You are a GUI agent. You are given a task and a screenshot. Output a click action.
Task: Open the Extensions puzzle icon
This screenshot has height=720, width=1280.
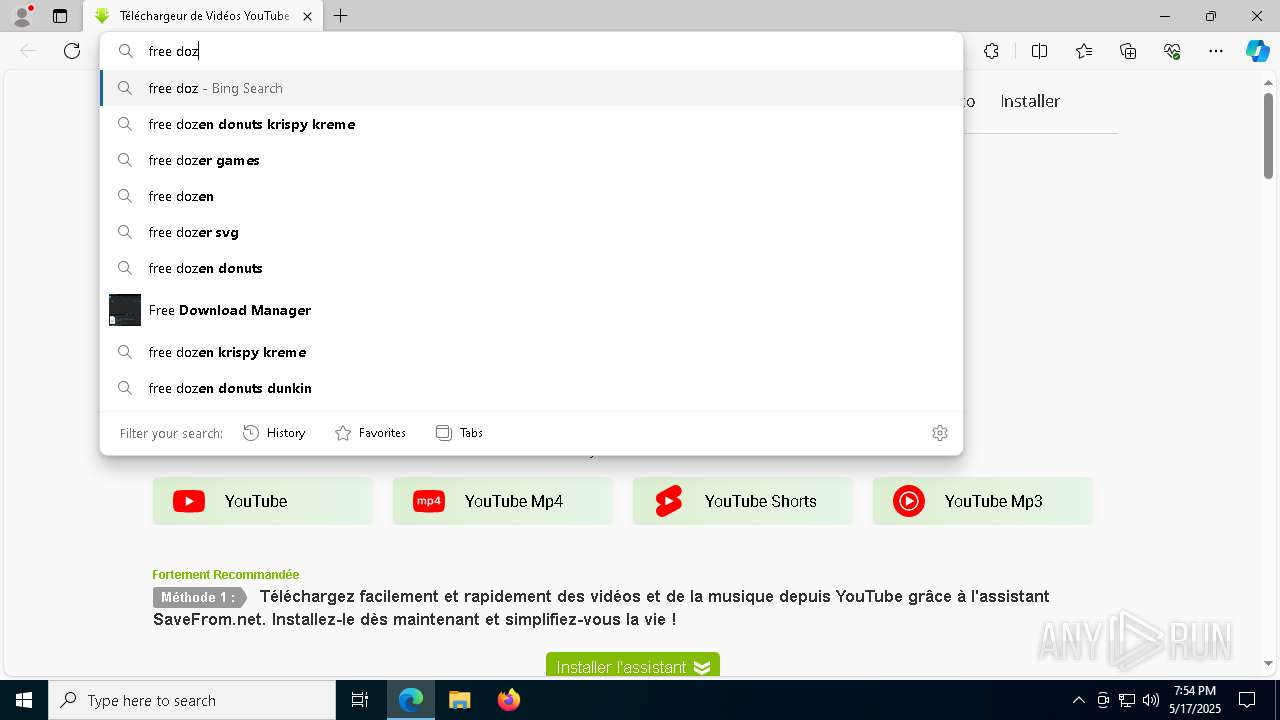(x=991, y=51)
